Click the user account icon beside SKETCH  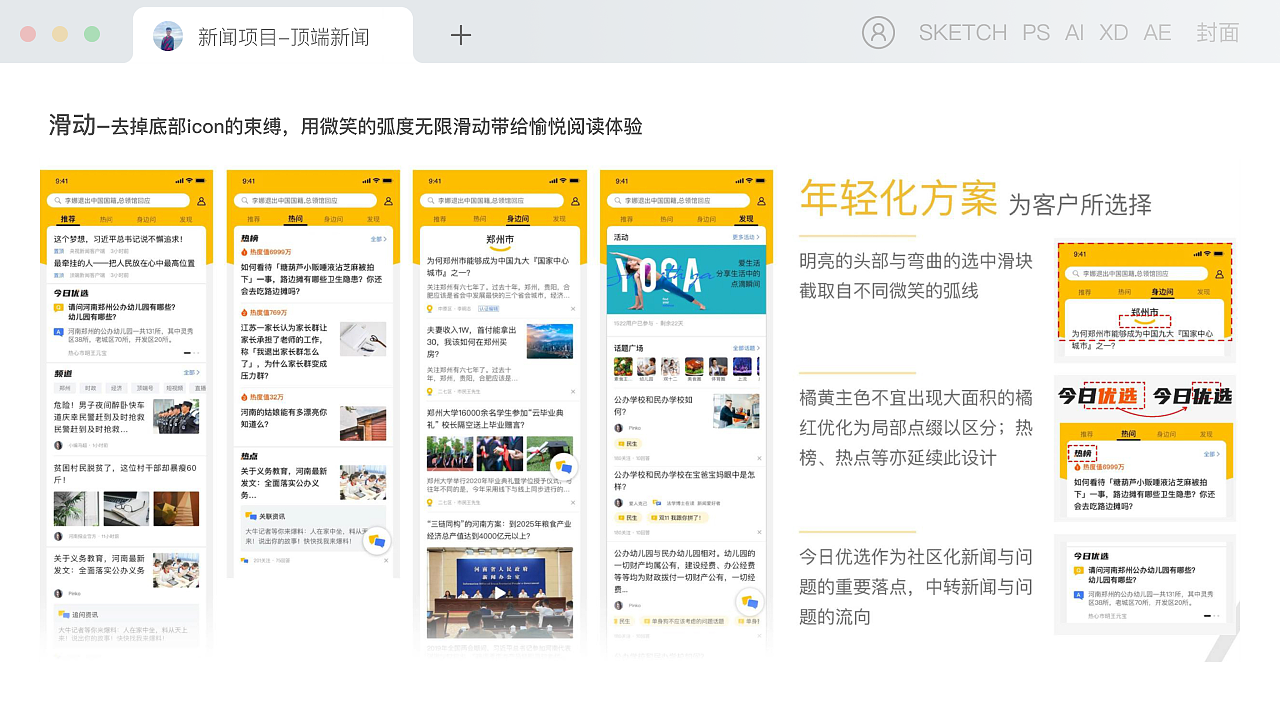point(878,33)
